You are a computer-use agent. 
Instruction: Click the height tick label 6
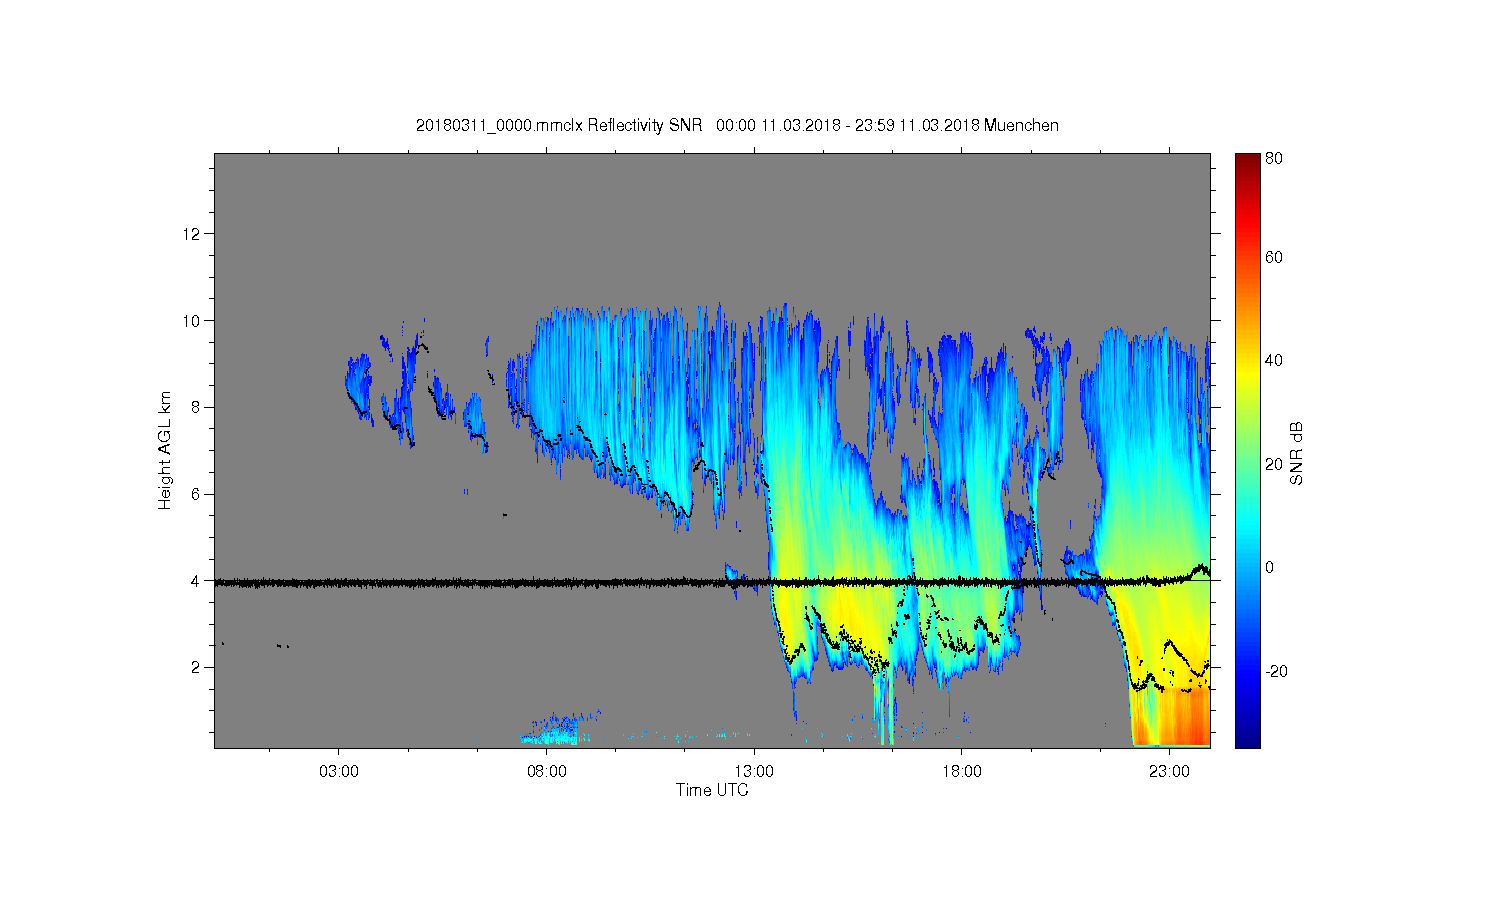click(x=197, y=494)
